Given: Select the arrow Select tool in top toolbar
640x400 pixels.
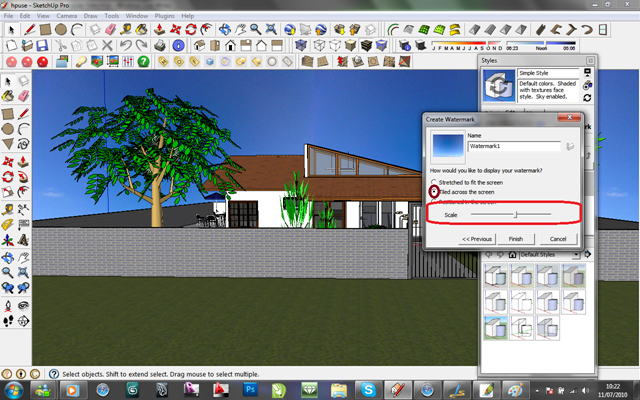Looking at the screenshot, I should tap(11, 30).
